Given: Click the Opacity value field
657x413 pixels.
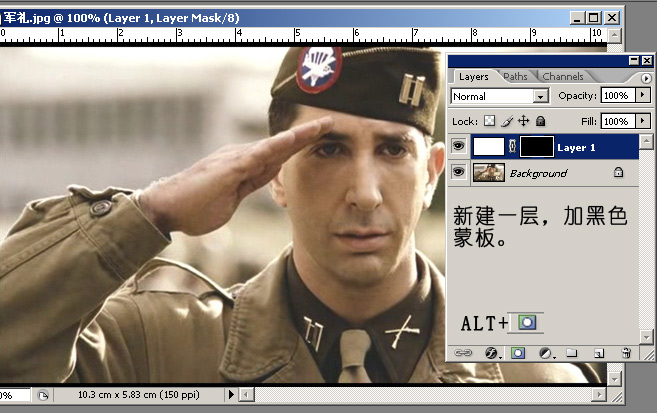Looking at the screenshot, I should point(618,96).
